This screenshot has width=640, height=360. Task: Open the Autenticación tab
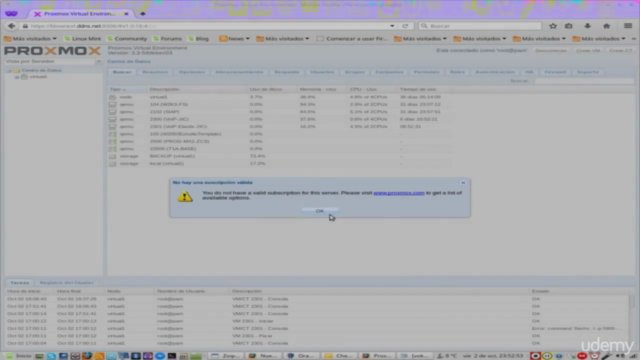pos(495,72)
